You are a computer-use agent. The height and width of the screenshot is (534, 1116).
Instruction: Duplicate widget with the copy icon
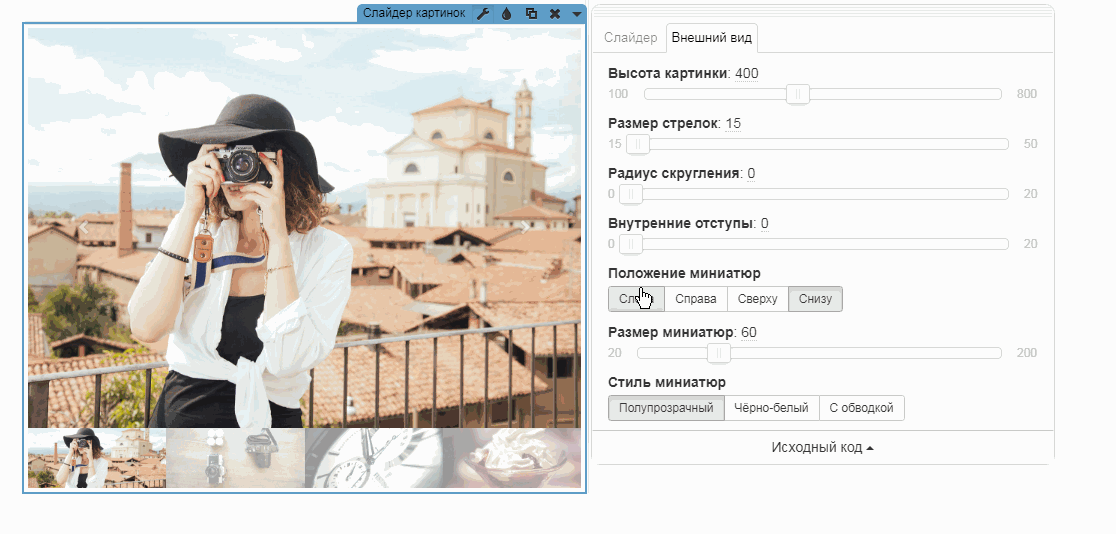(x=531, y=13)
